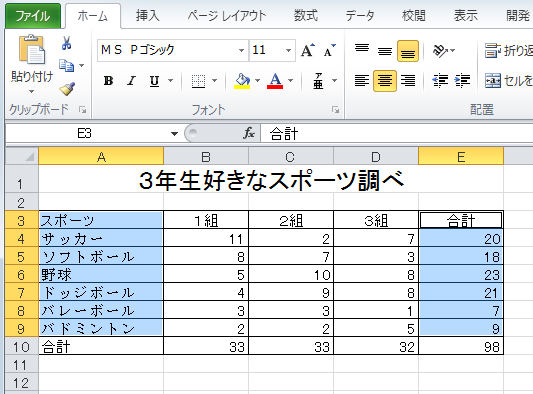The height and width of the screenshot is (394, 533).
Task: Align text left
Action: tap(362, 81)
